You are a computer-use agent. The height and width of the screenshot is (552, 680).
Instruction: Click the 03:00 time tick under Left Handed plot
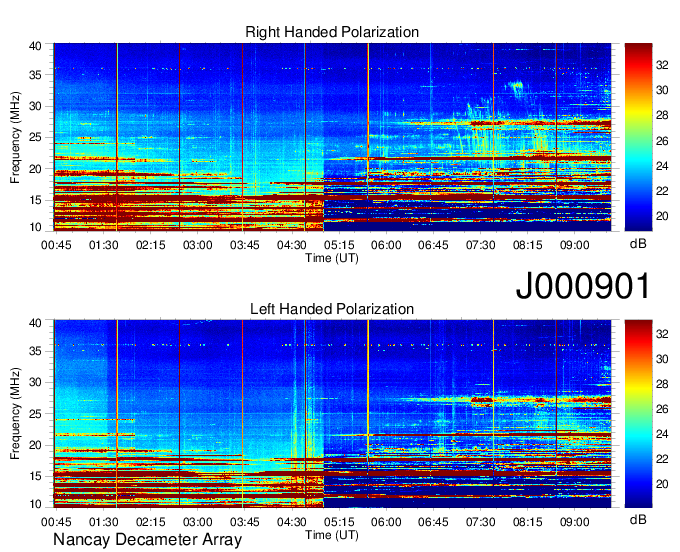[x=198, y=522]
